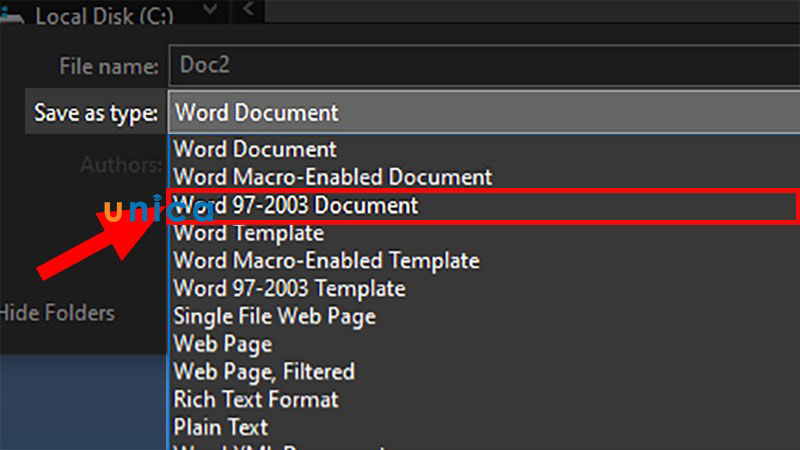800x450 pixels.
Task: Pick Word 97-2003 Template from list
Action: pos(289,289)
